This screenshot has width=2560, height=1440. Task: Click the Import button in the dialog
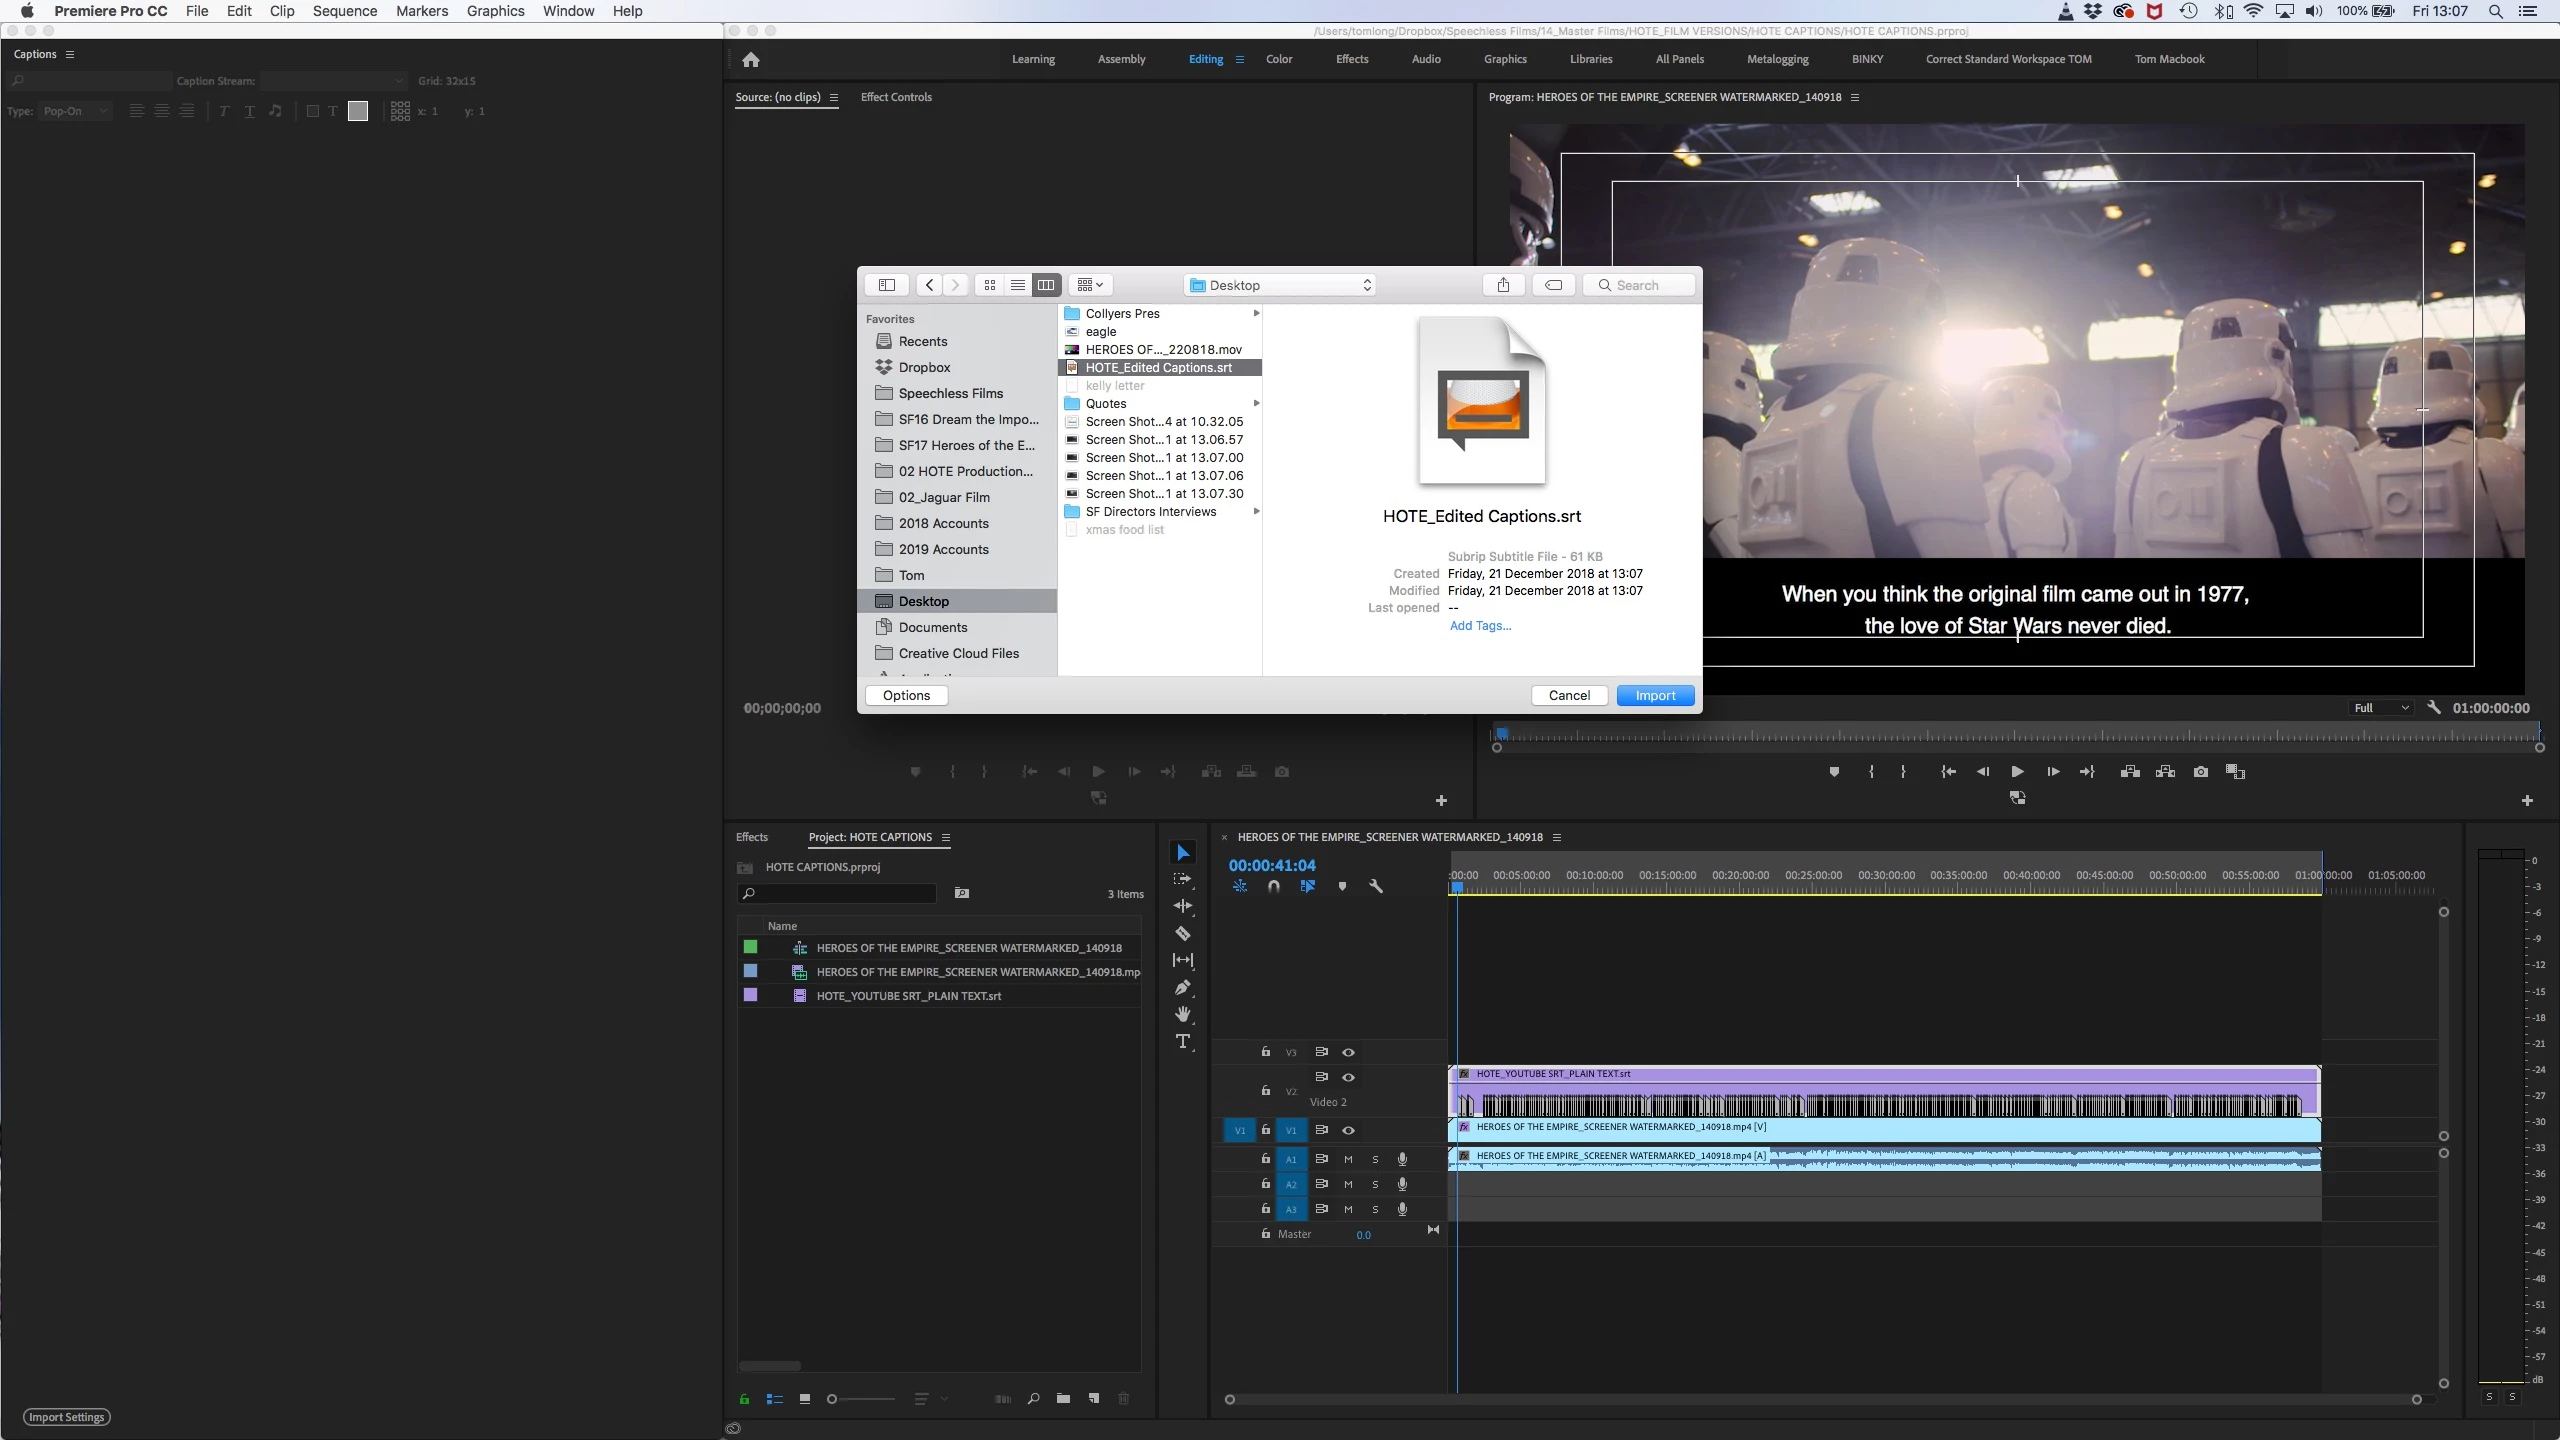click(1654, 695)
